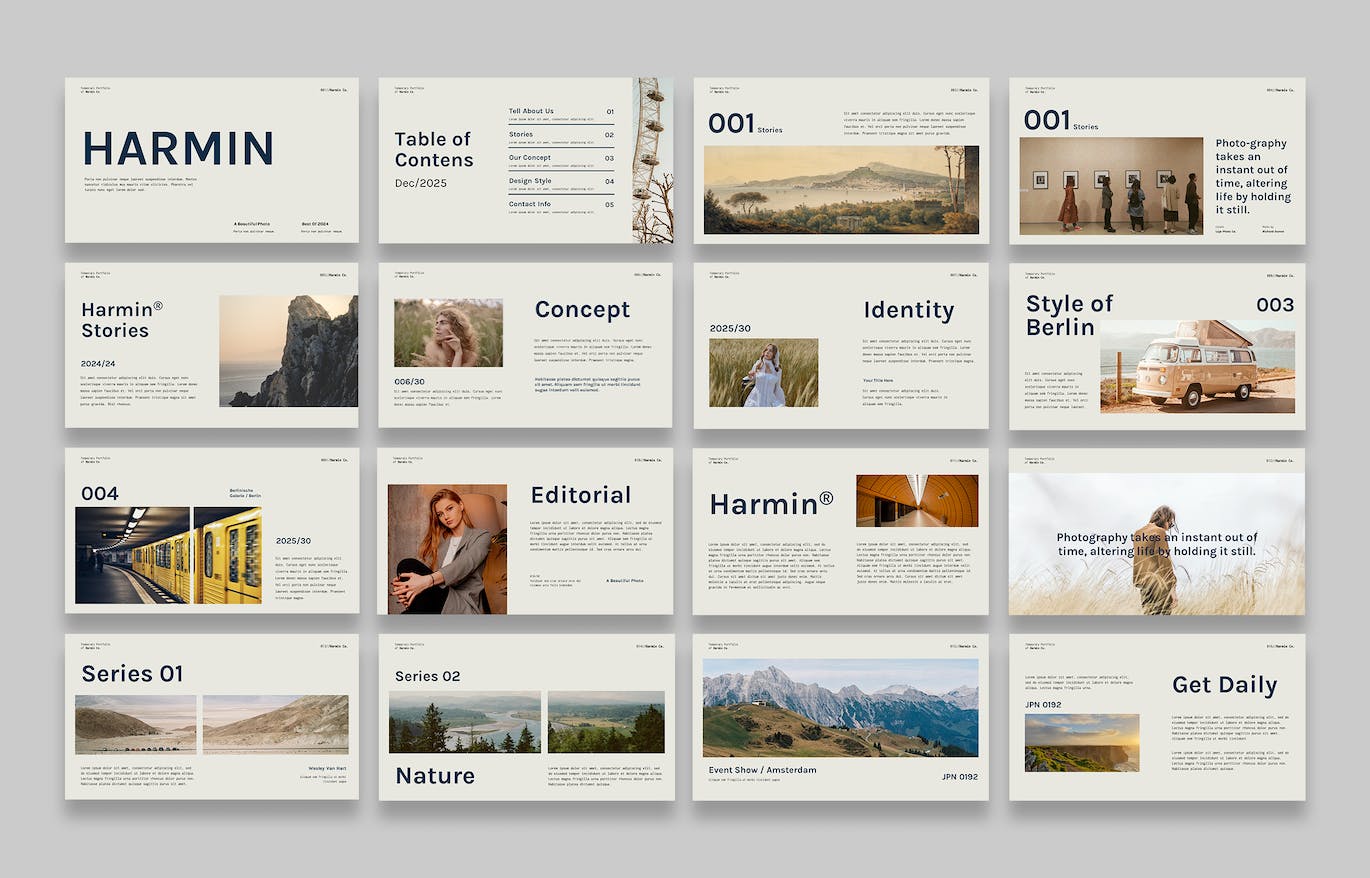The image size is (1370, 878).
Task: Click the art gallery visitors photo
Action: 1111,185
